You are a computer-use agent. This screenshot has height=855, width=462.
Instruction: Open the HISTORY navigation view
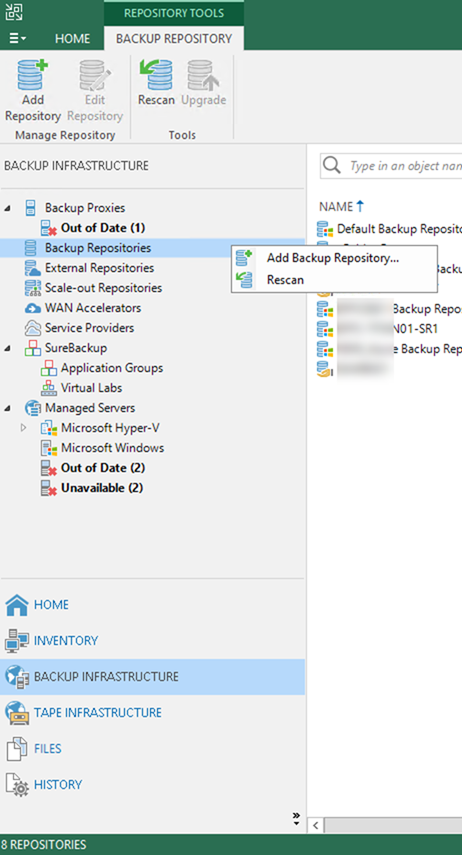coord(58,785)
